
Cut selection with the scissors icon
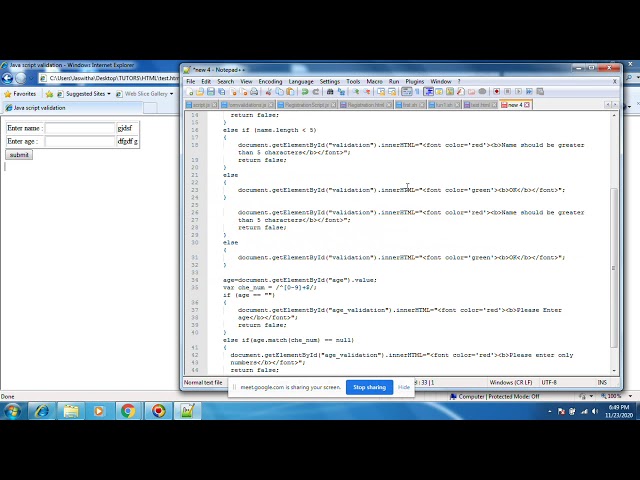269,92
